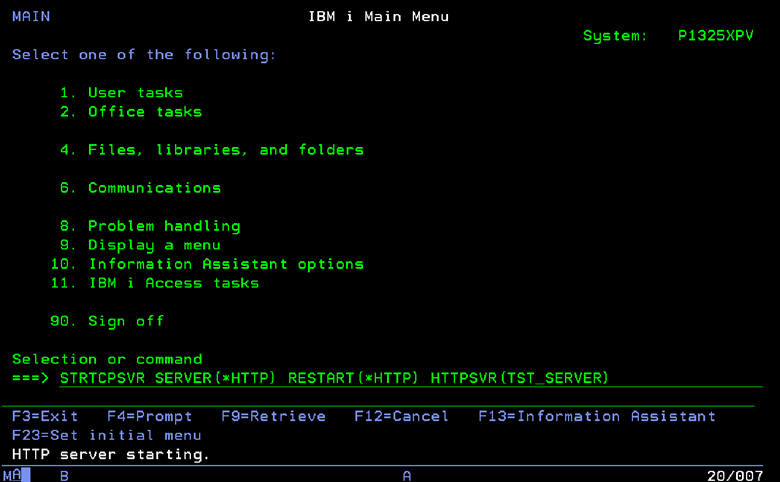Click the B session indicator in status bar

click(64, 476)
